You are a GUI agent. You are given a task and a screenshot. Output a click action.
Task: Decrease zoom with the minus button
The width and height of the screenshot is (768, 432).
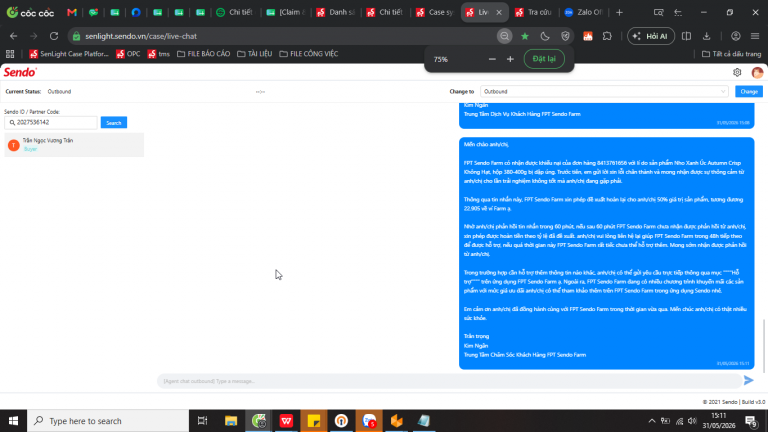[492, 59]
